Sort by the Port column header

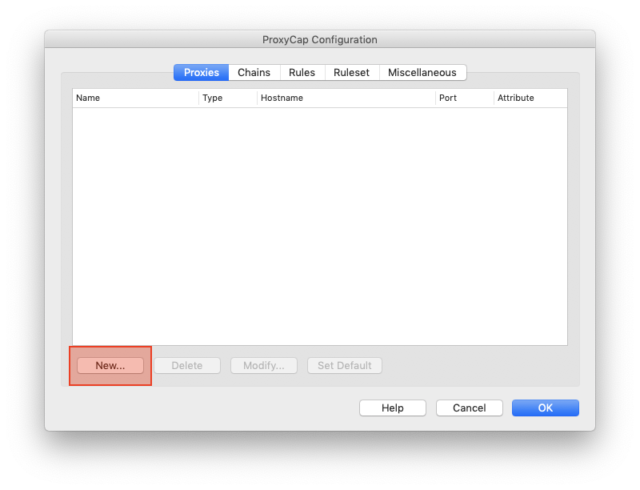tap(464, 98)
